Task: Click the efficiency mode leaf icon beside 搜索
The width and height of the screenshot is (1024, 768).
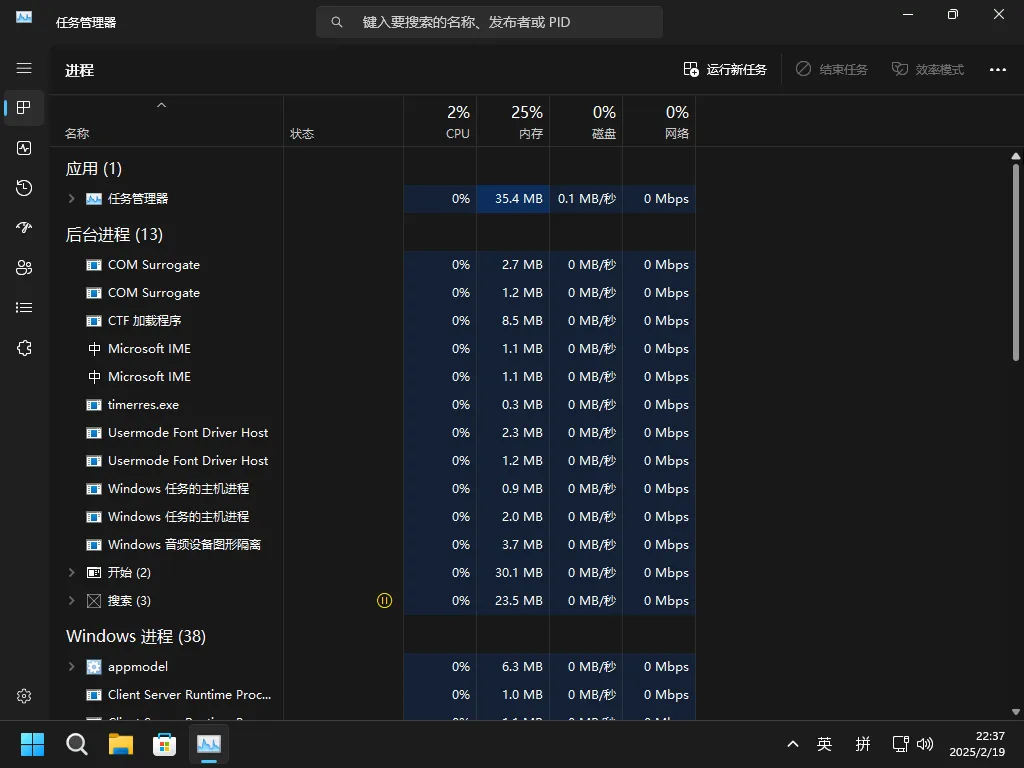Action: point(384,600)
